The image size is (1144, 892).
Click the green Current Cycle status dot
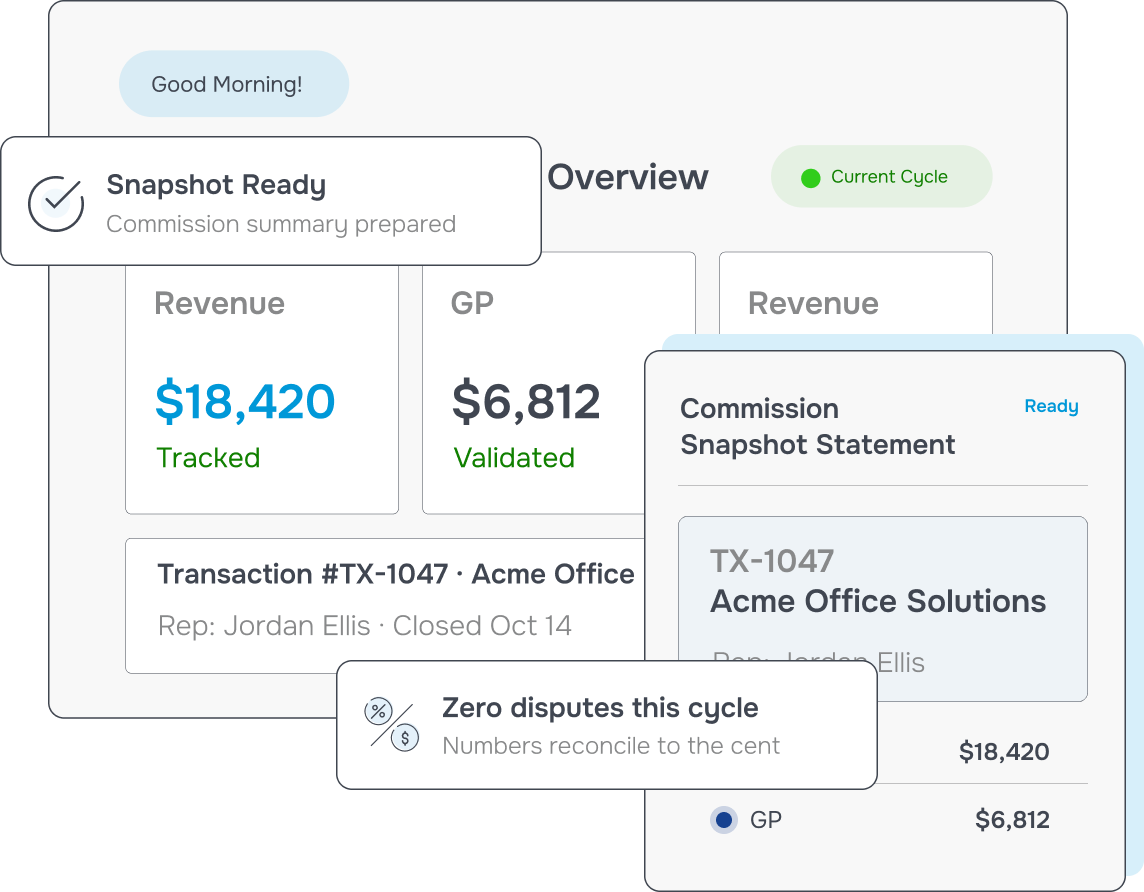click(811, 178)
